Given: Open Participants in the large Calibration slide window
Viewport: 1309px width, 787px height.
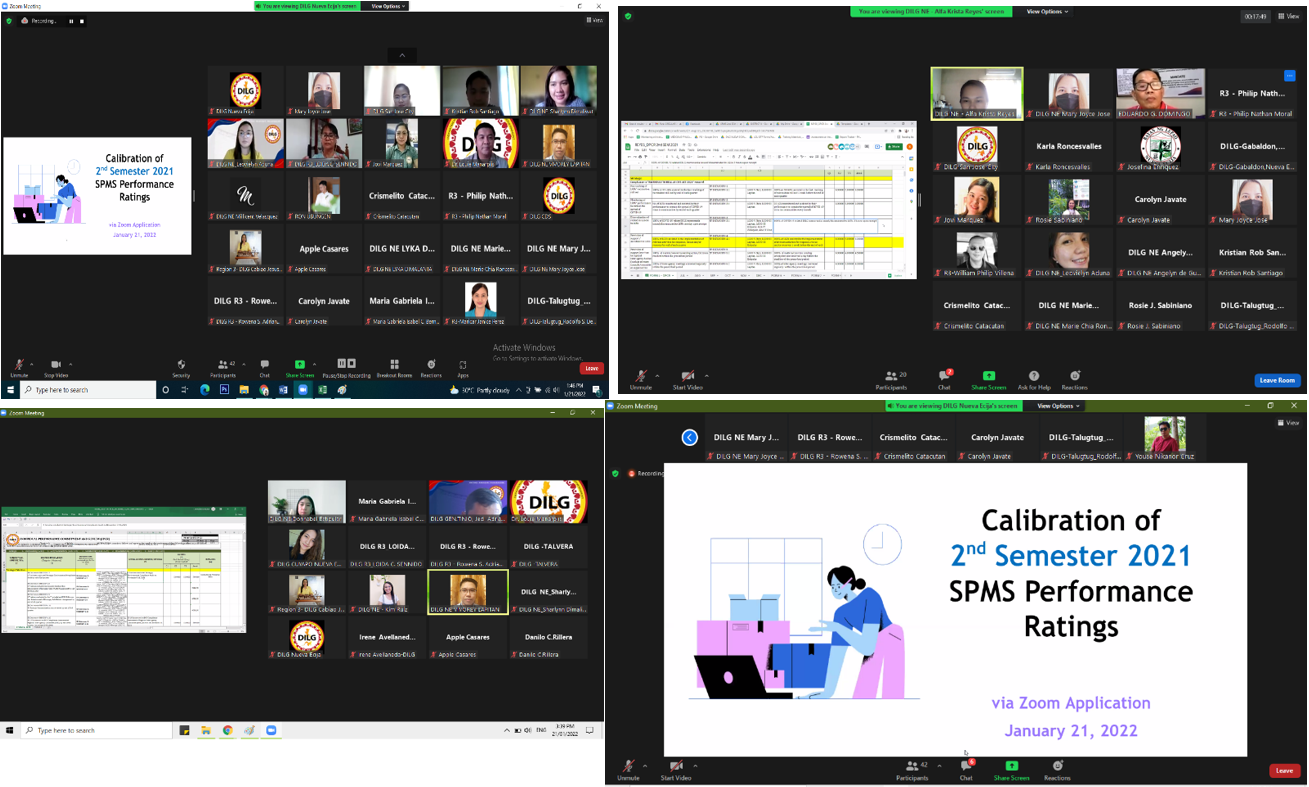Looking at the screenshot, I should [912, 770].
